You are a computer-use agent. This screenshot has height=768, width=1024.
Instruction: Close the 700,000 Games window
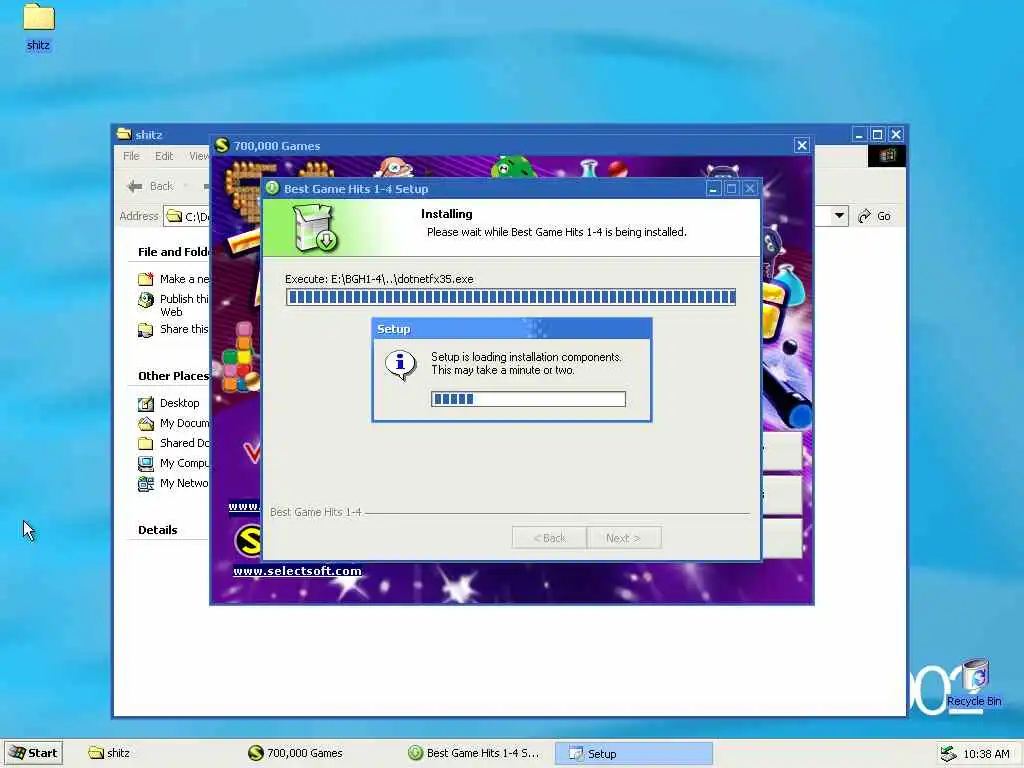click(802, 145)
